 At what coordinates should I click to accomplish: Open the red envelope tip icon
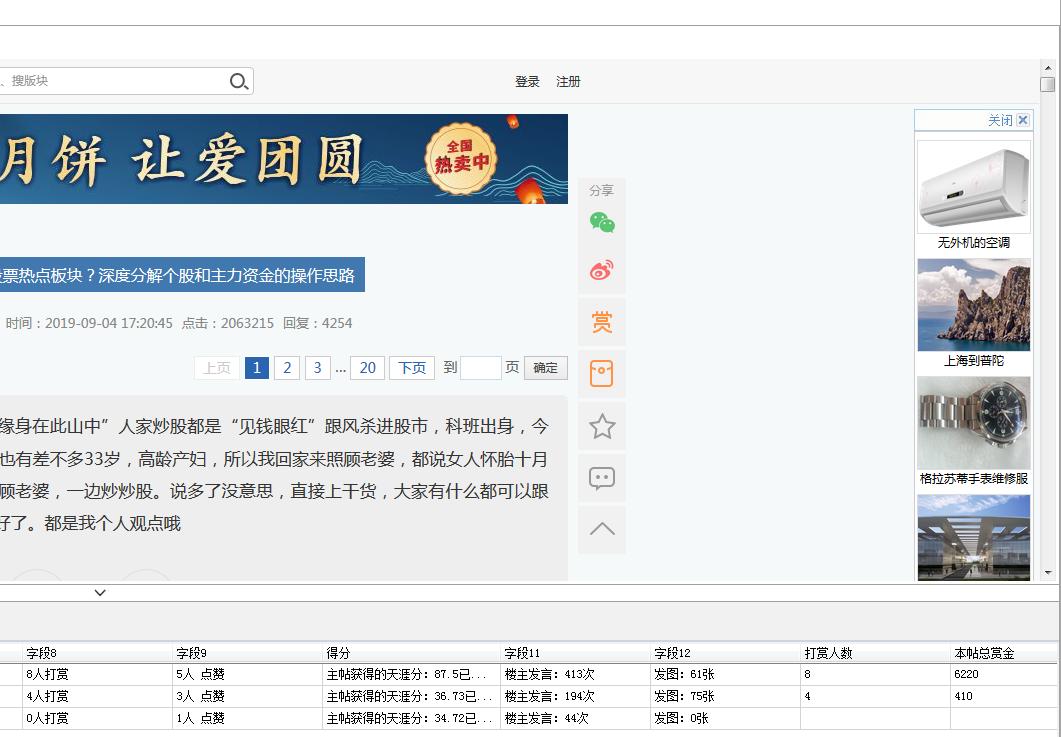601,373
